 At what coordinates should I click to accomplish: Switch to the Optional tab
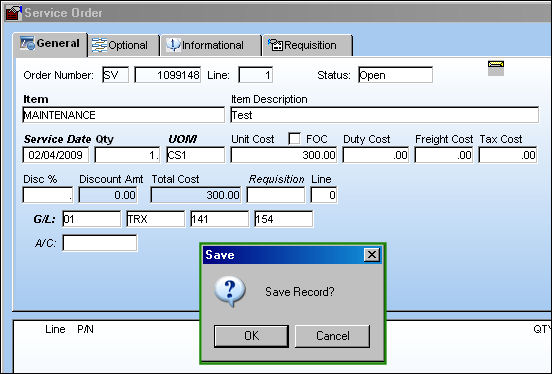124,45
